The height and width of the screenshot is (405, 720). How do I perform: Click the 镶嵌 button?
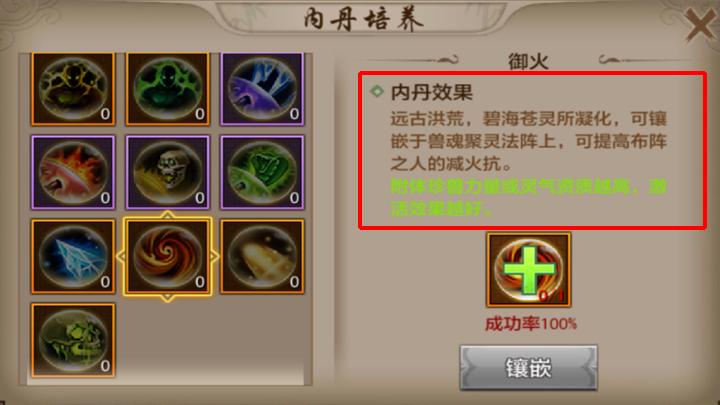529,368
